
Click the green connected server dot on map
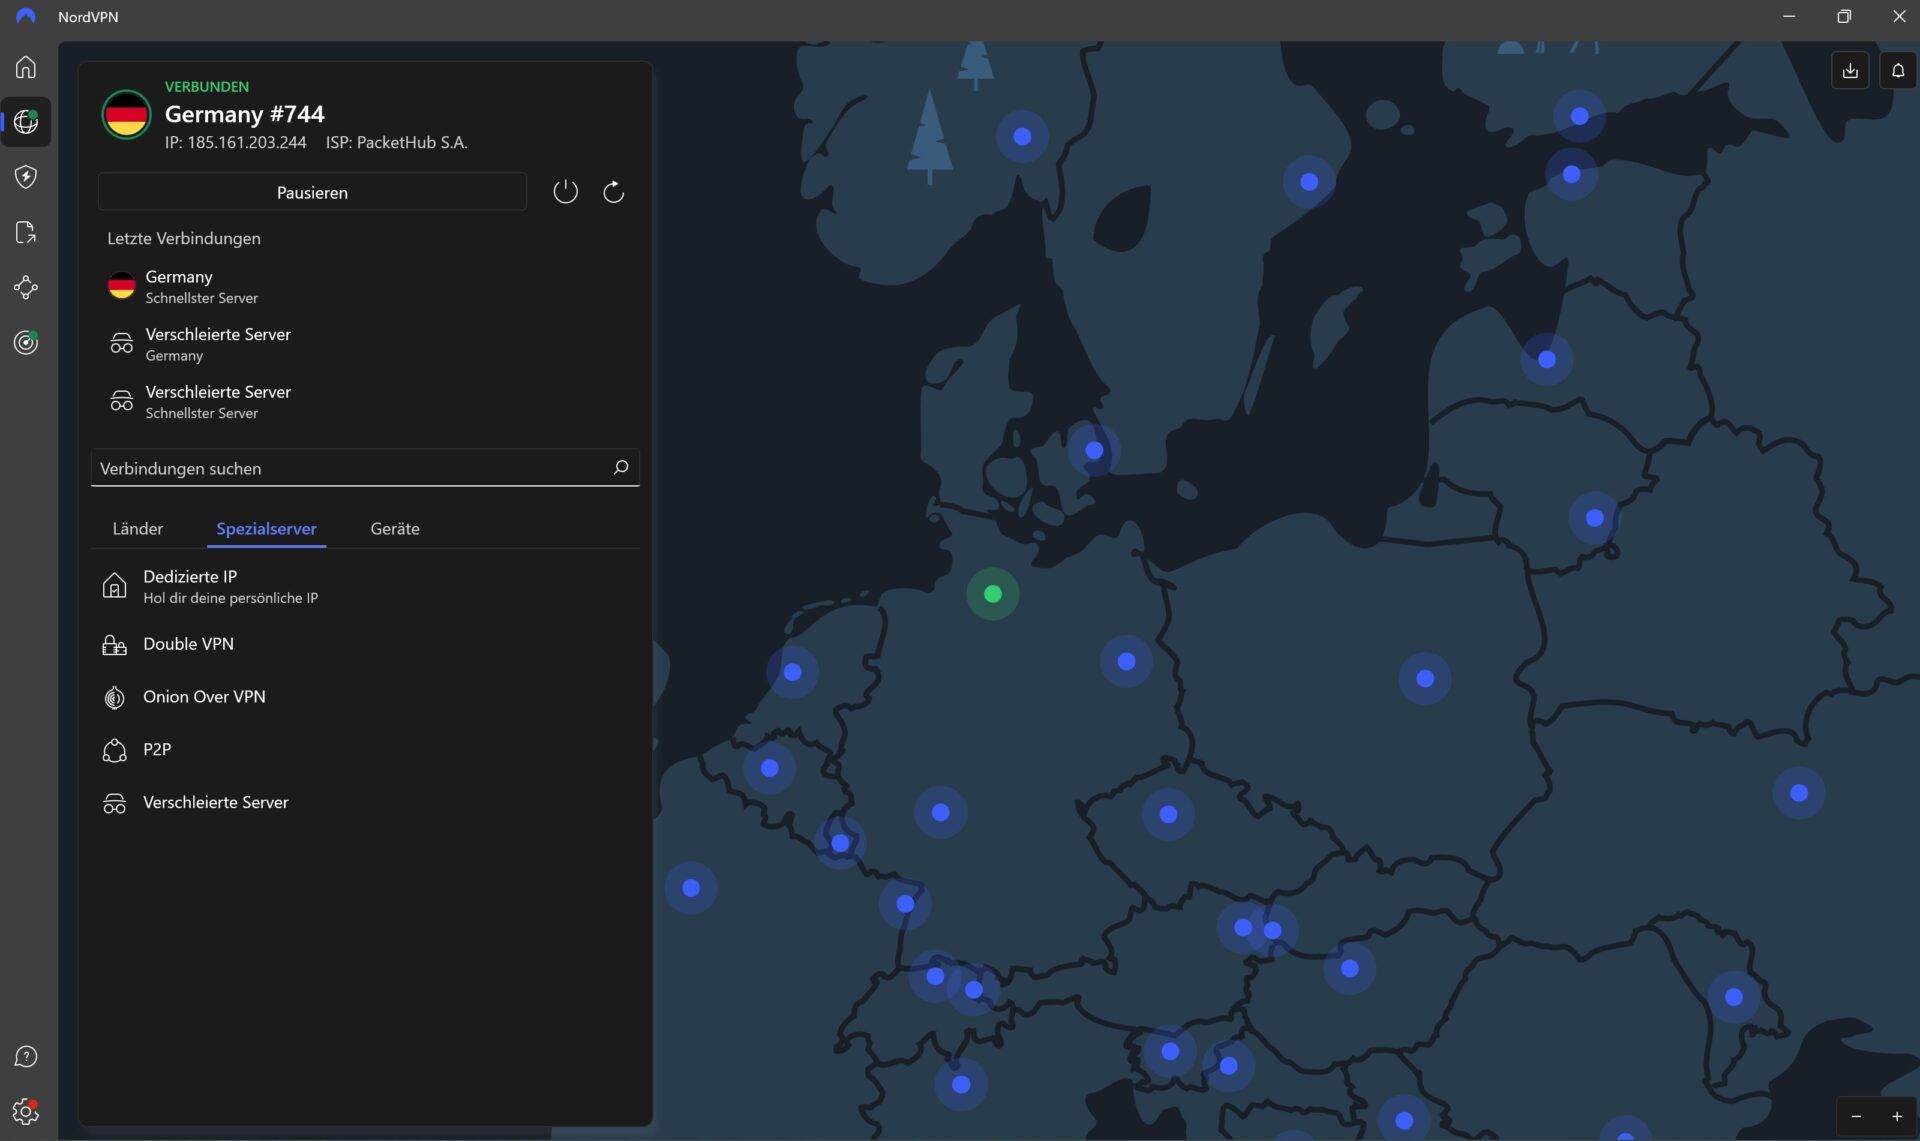[993, 594]
